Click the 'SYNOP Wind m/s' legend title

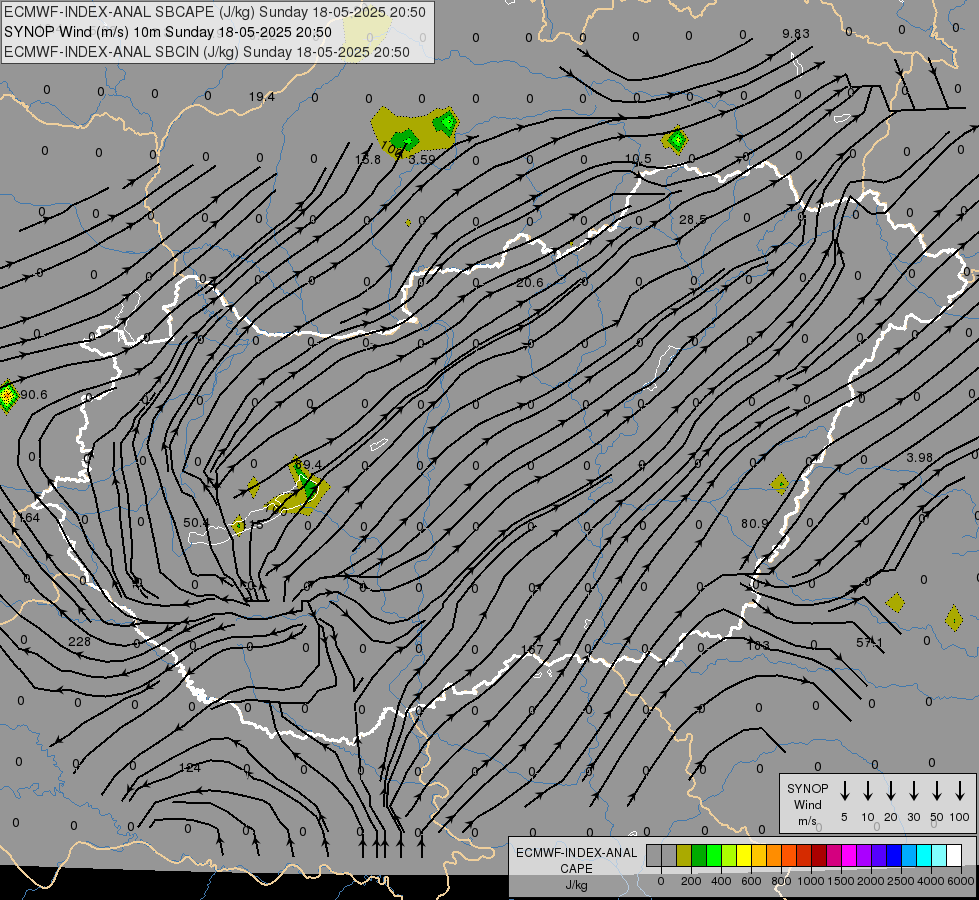click(x=807, y=804)
